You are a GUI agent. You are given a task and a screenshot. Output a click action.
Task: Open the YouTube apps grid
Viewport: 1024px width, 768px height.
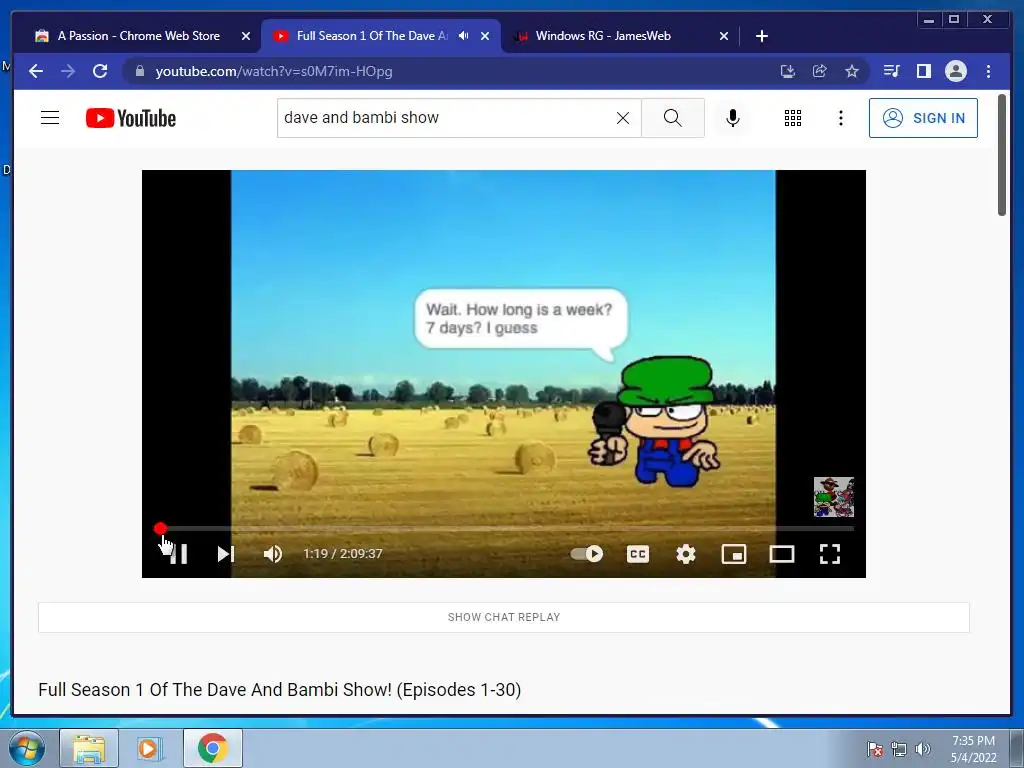coord(793,118)
